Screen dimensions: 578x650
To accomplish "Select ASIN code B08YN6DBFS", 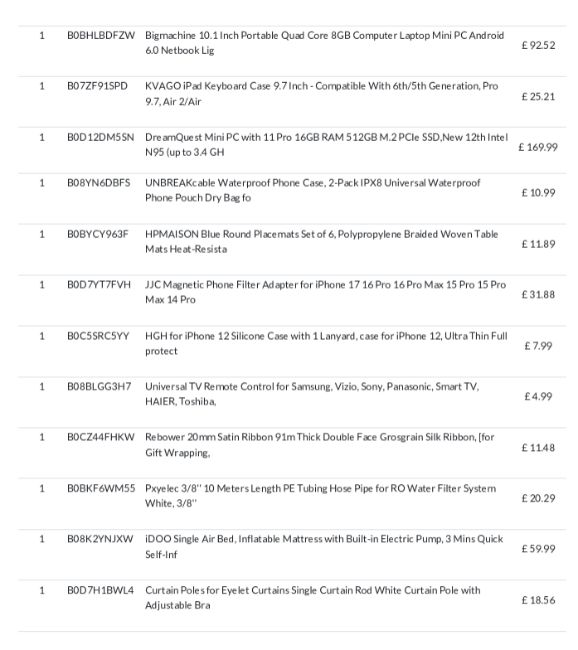I will [x=99, y=183].
